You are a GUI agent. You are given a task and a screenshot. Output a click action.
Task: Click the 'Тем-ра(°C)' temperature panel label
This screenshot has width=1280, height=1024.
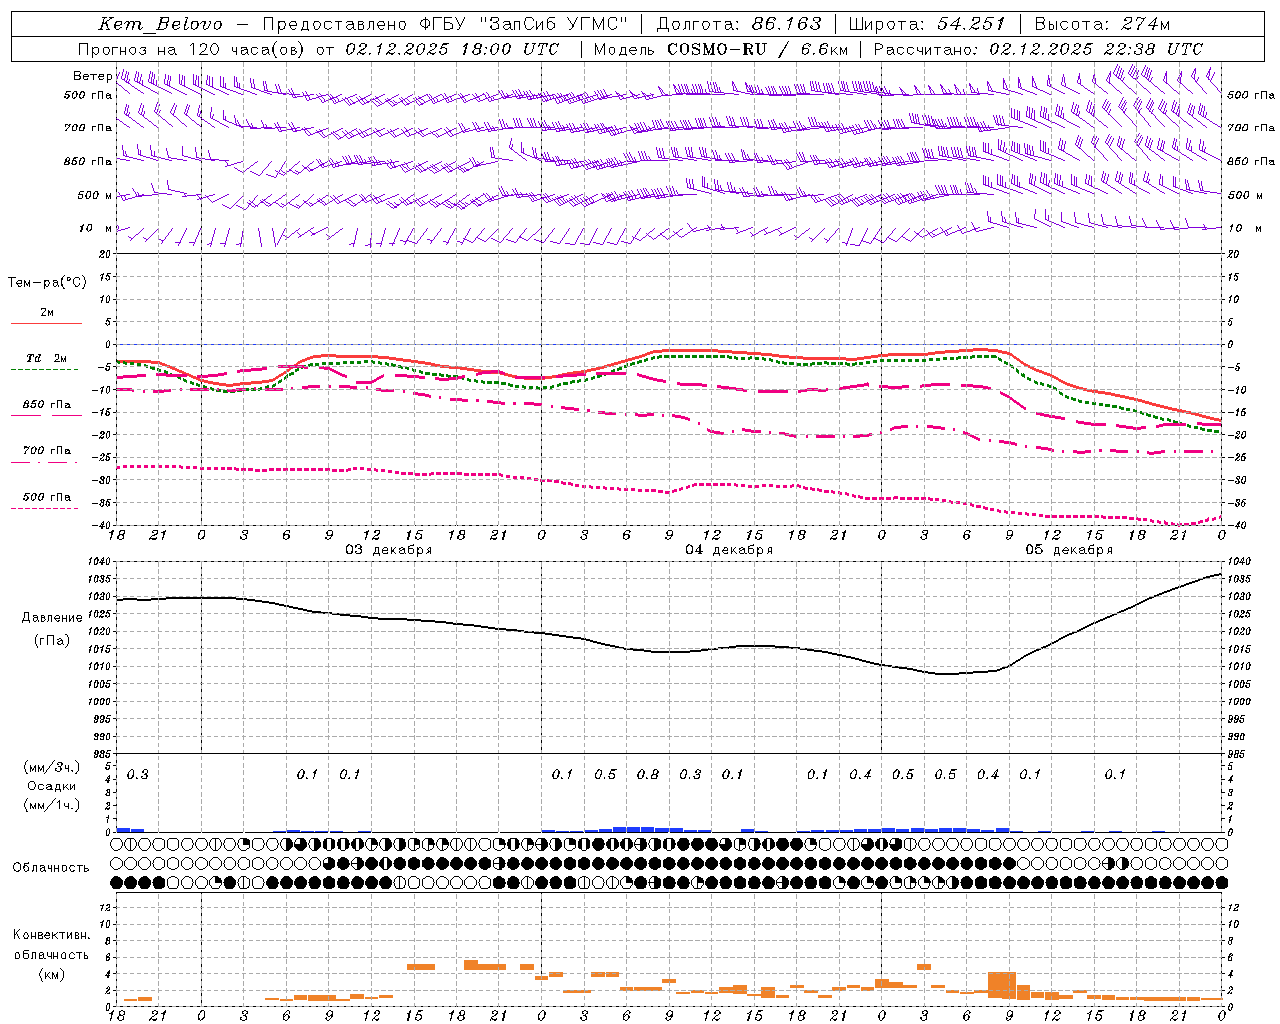point(47,283)
